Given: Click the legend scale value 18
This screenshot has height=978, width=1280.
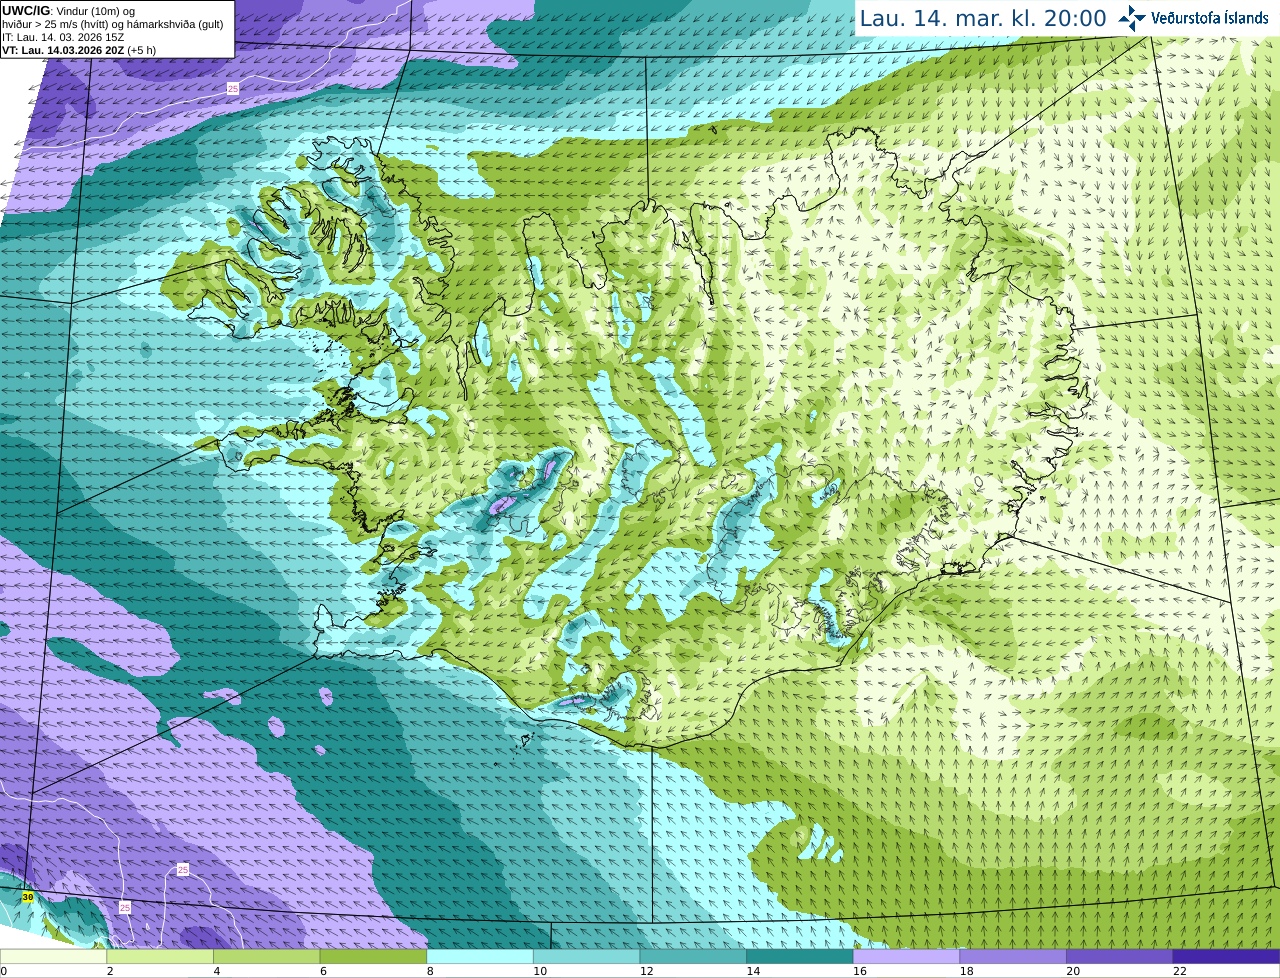Looking at the screenshot, I should pos(966,971).
